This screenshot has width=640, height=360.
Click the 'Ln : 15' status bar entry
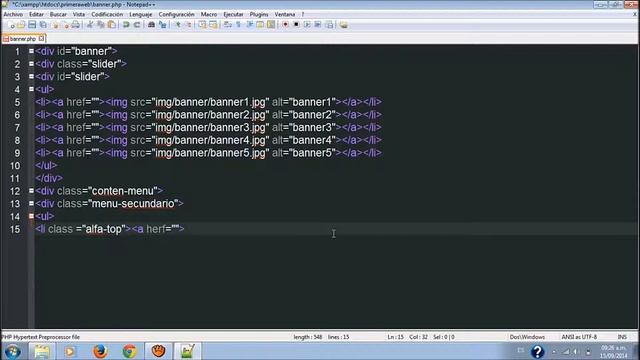pos(395,337)
